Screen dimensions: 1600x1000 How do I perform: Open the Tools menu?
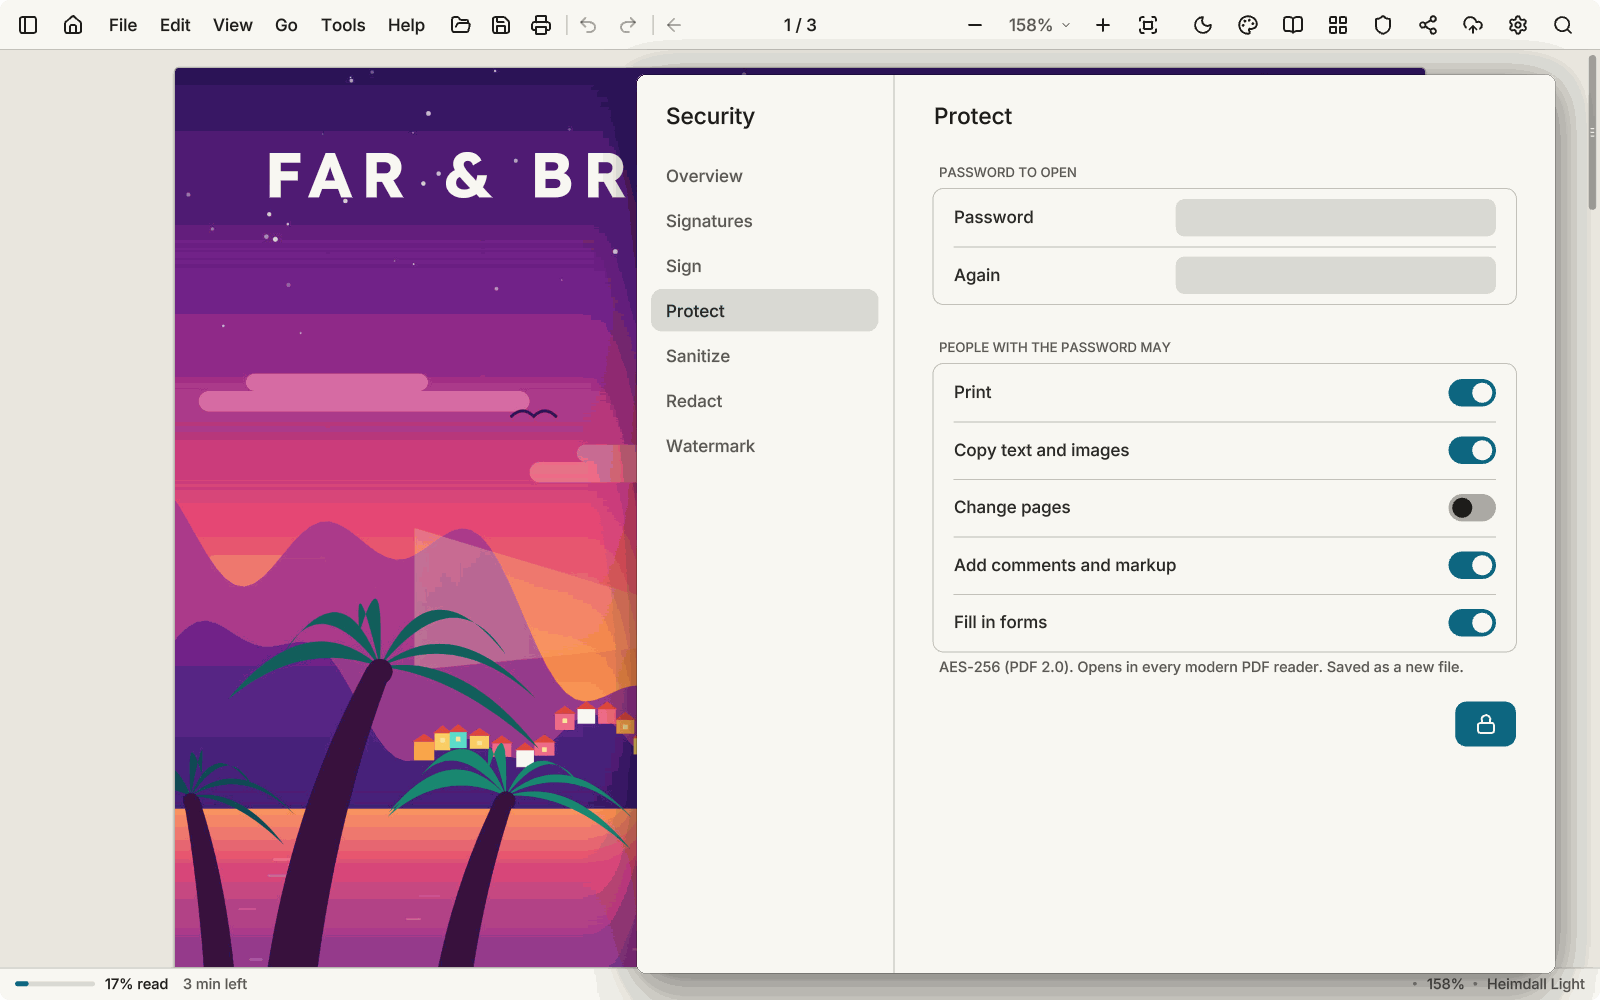(343, 25)
